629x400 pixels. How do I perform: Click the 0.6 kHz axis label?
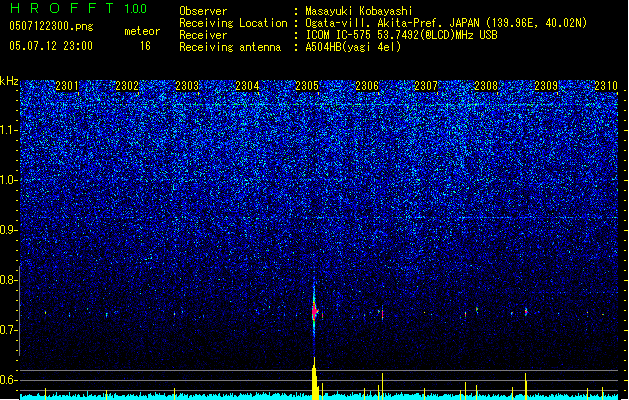pos(8,380)
